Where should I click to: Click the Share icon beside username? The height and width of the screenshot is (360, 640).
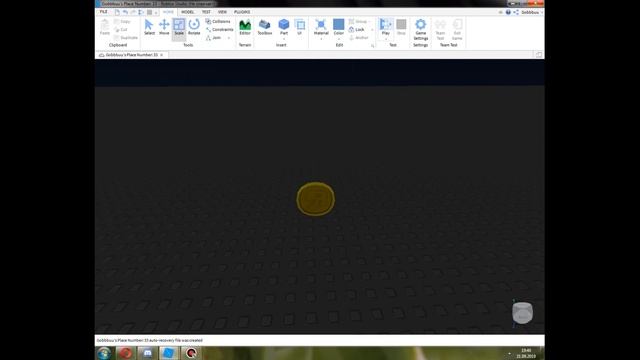(x=516, y=12)
